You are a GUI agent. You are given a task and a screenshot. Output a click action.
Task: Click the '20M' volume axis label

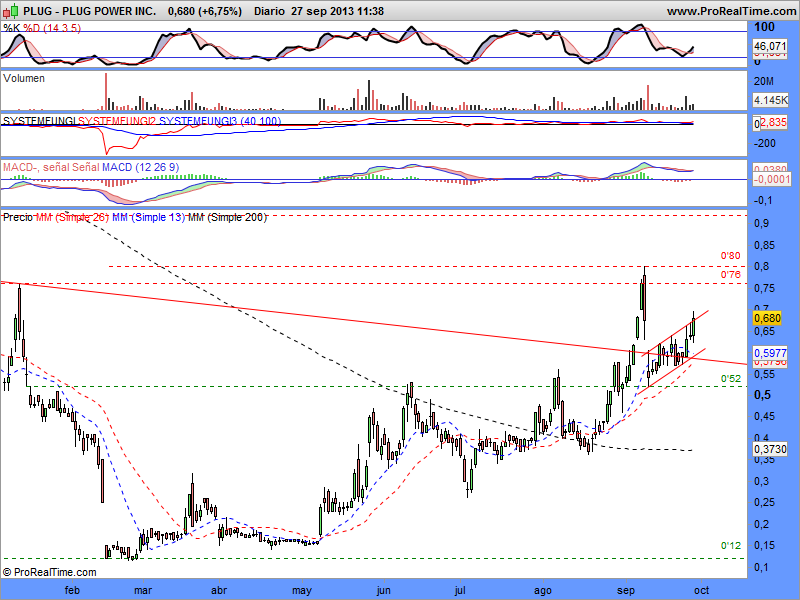click(x=763, y=81)
